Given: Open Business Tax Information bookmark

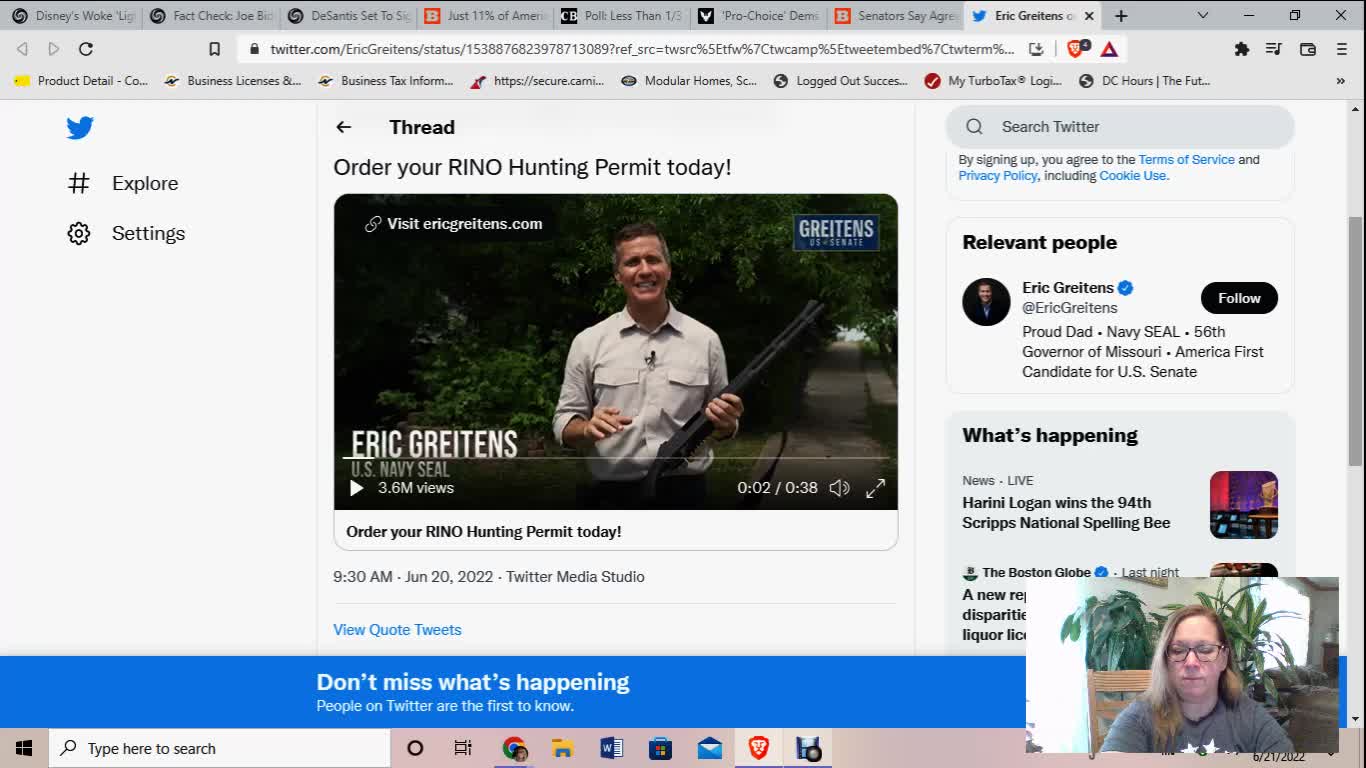Looking at the screenshot, I should (385, 81).
